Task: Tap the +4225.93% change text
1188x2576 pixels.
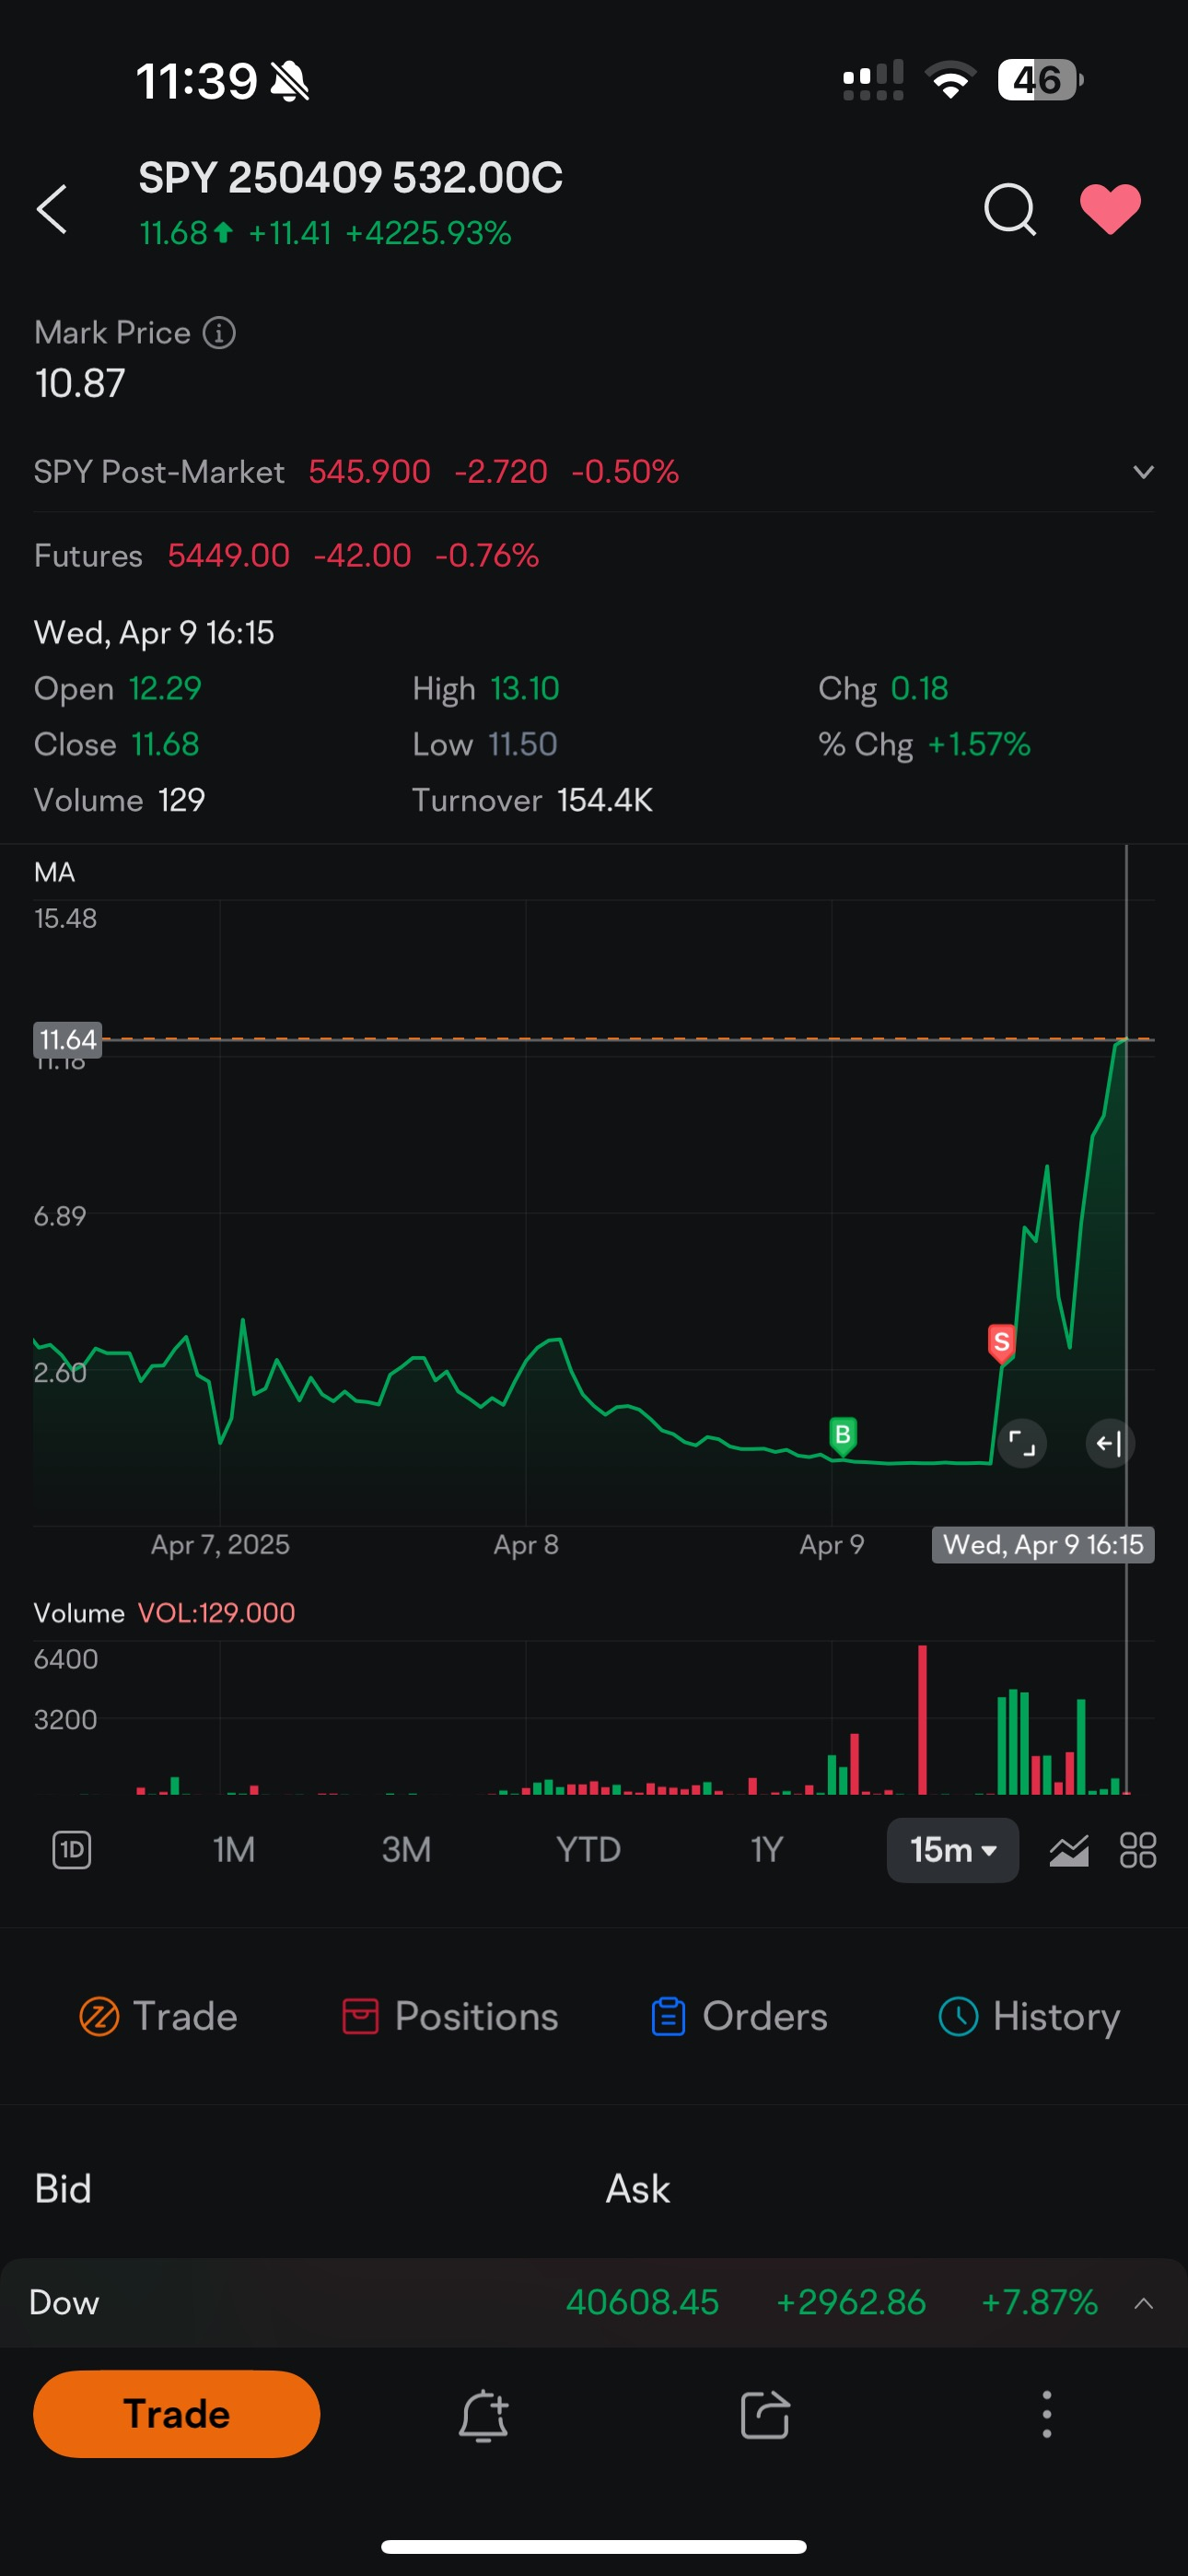Action: (428, 233)
